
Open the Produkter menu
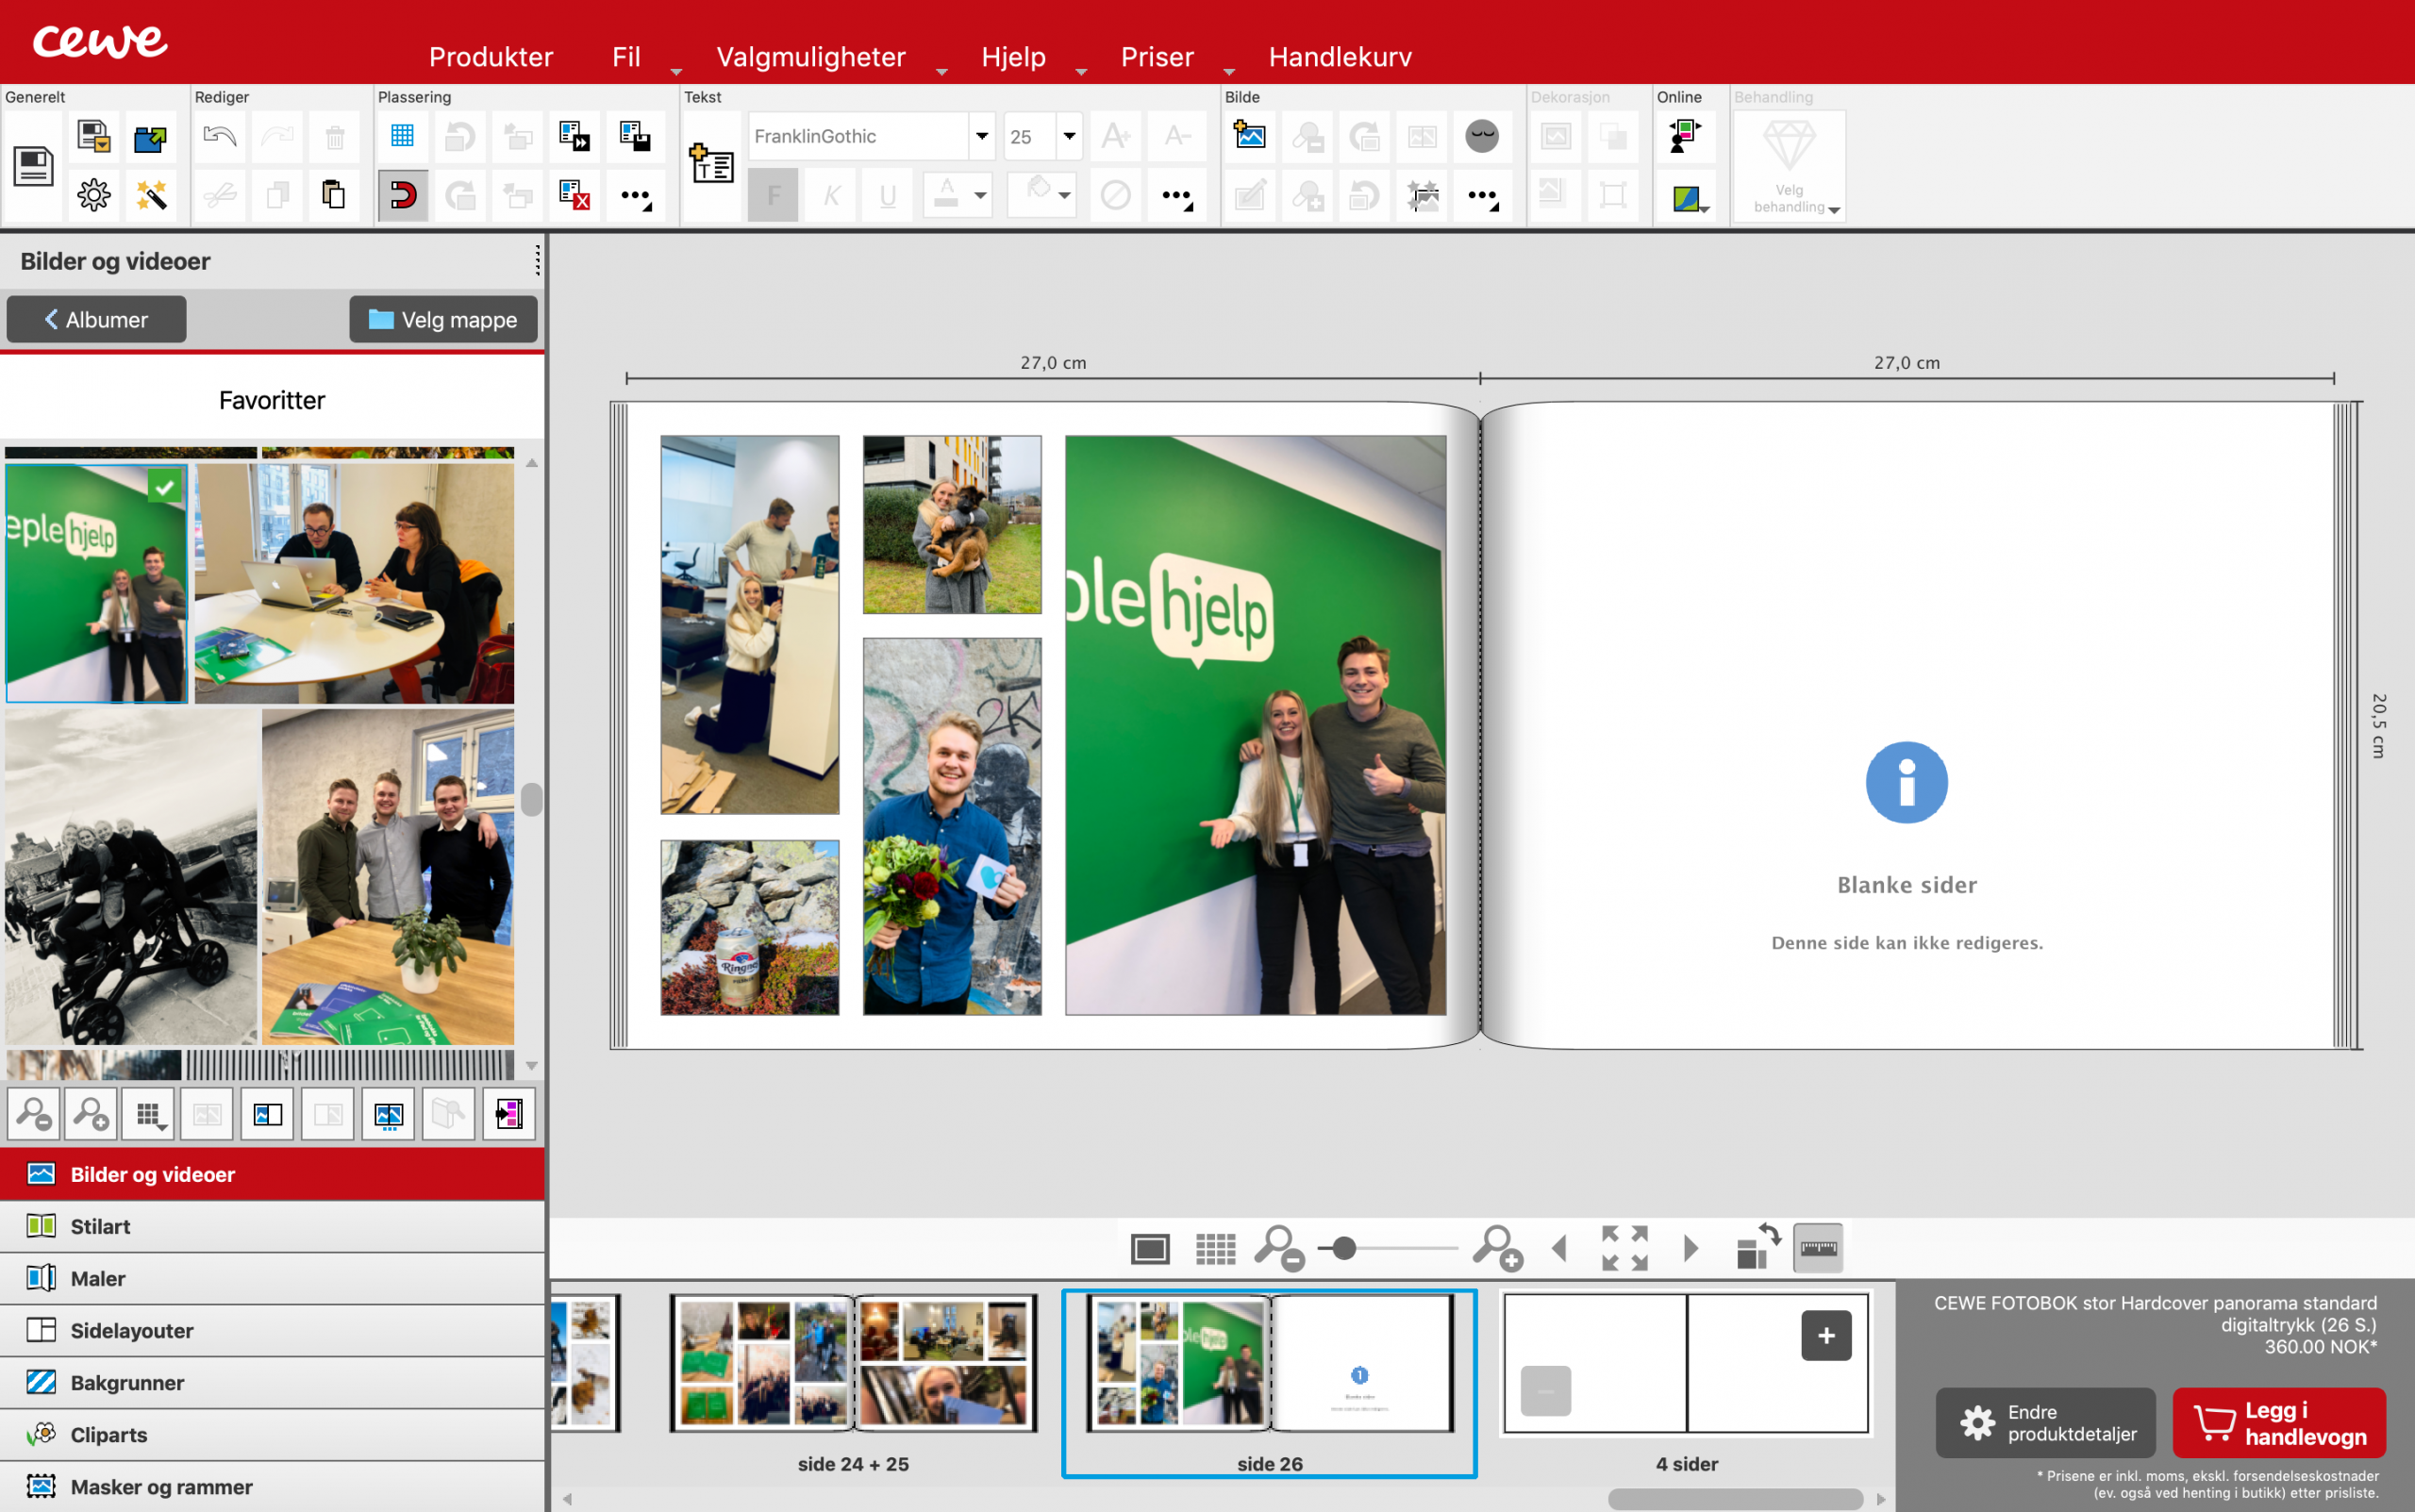pyautogui.click(x=491, y=57)
